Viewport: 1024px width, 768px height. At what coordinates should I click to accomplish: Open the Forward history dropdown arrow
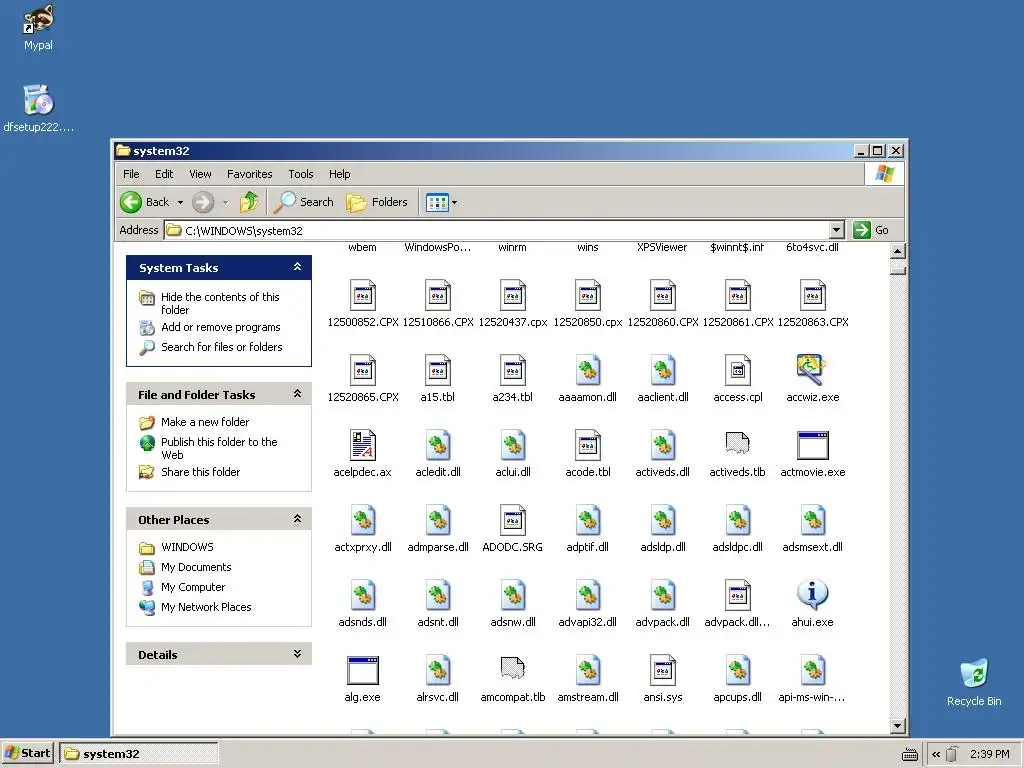point(225,202)
